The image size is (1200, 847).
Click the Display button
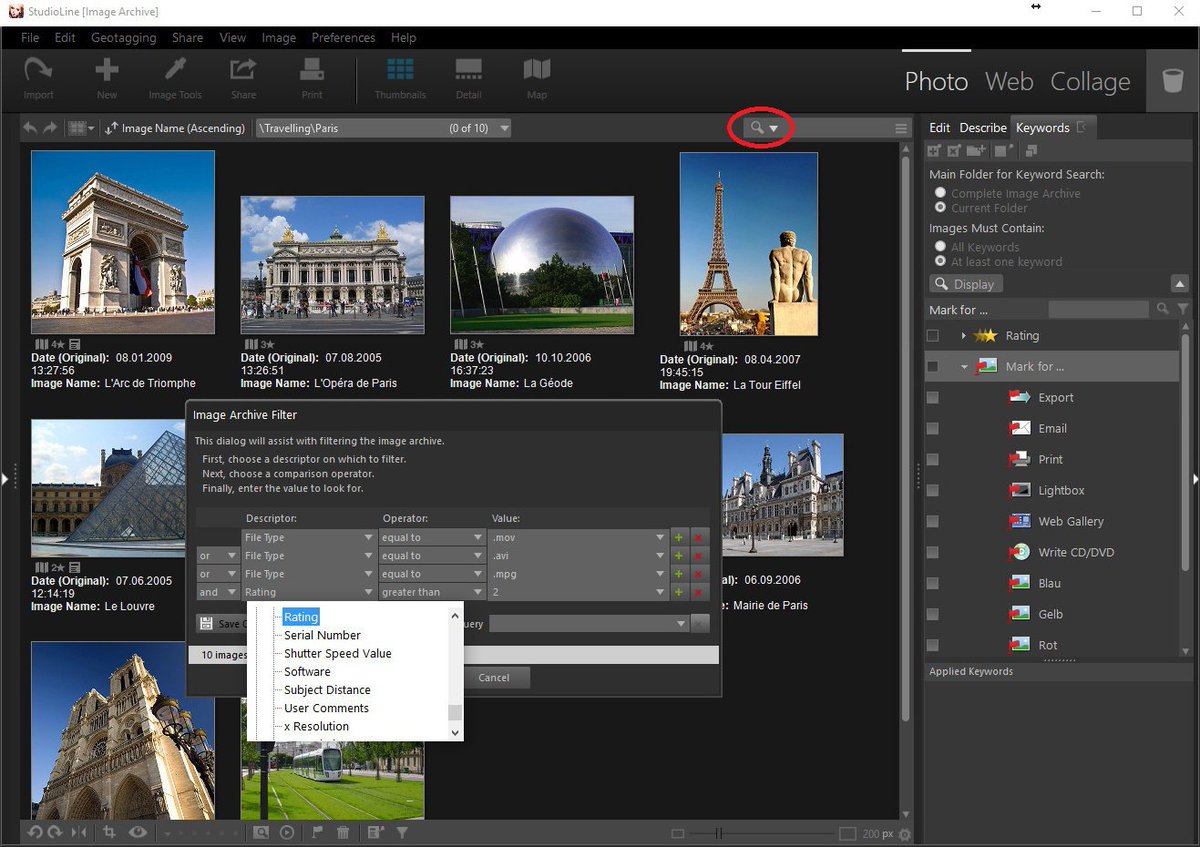[x=966, y=284]
